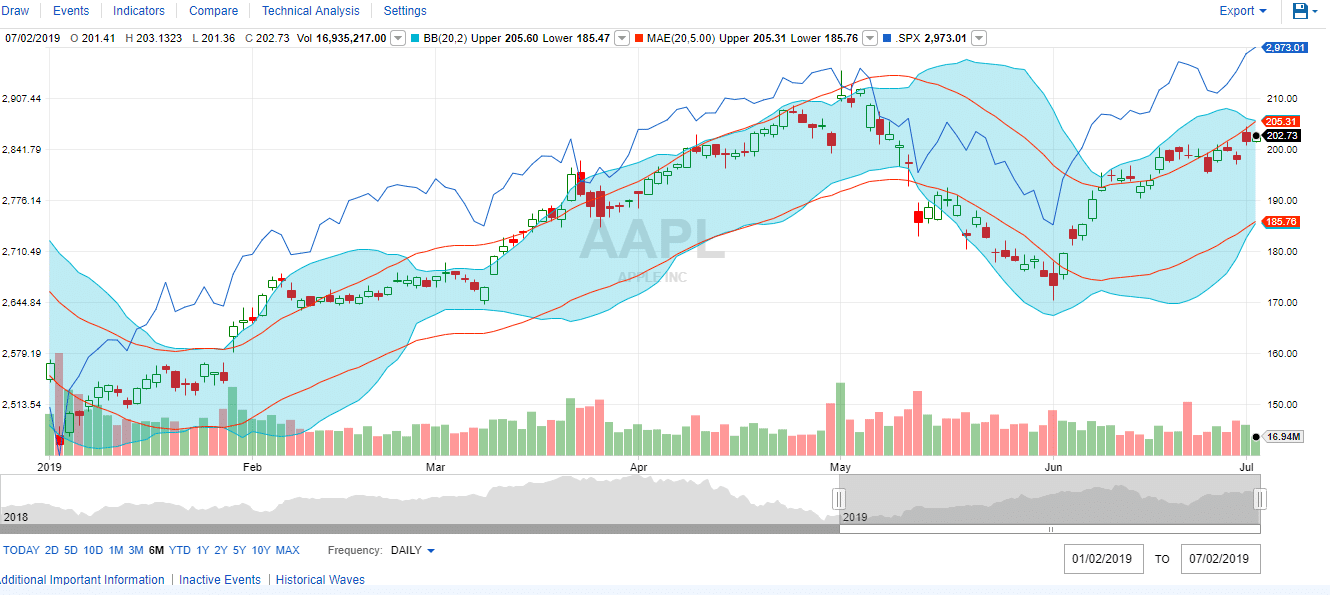This screenshot has height=595, width=1330.
Task: Click the start date field 01/02/2019
Action: (1103, 559)
